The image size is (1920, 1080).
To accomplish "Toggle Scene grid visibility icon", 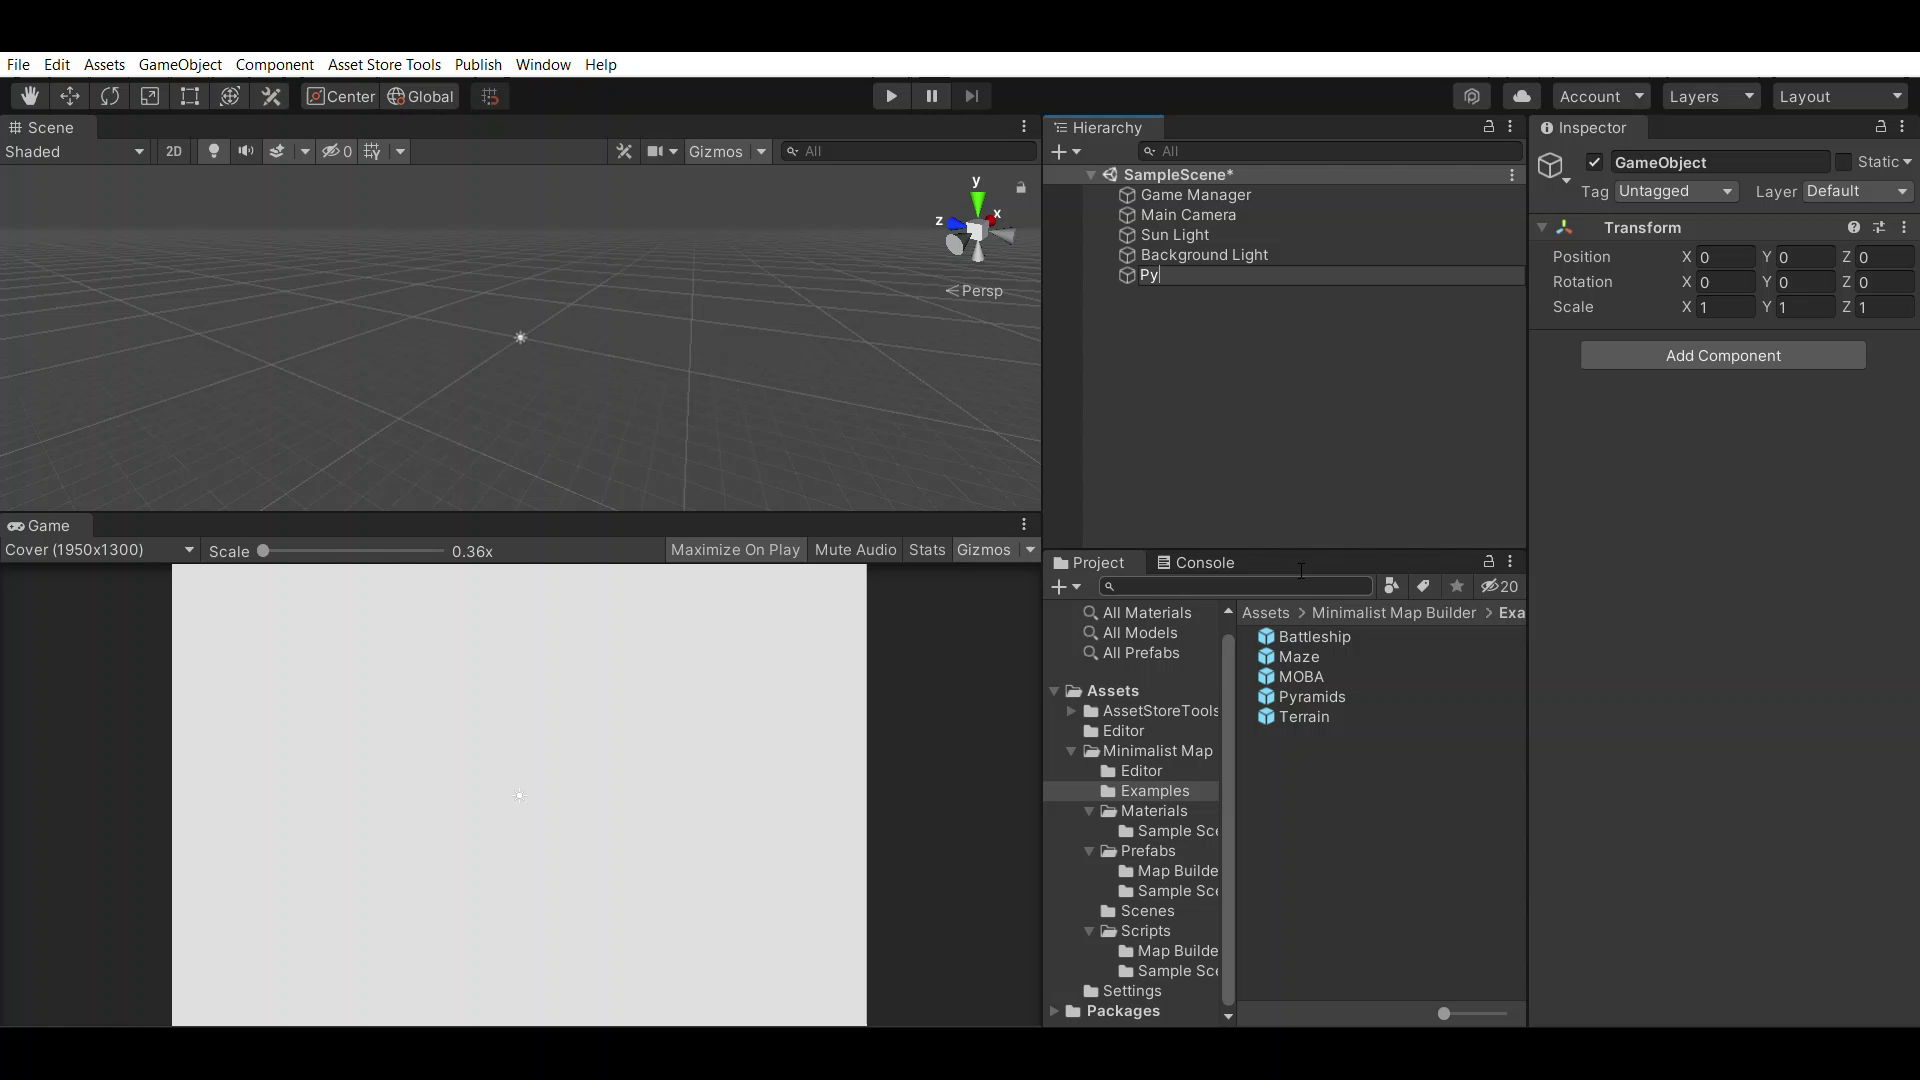I will tap(373, 151).
